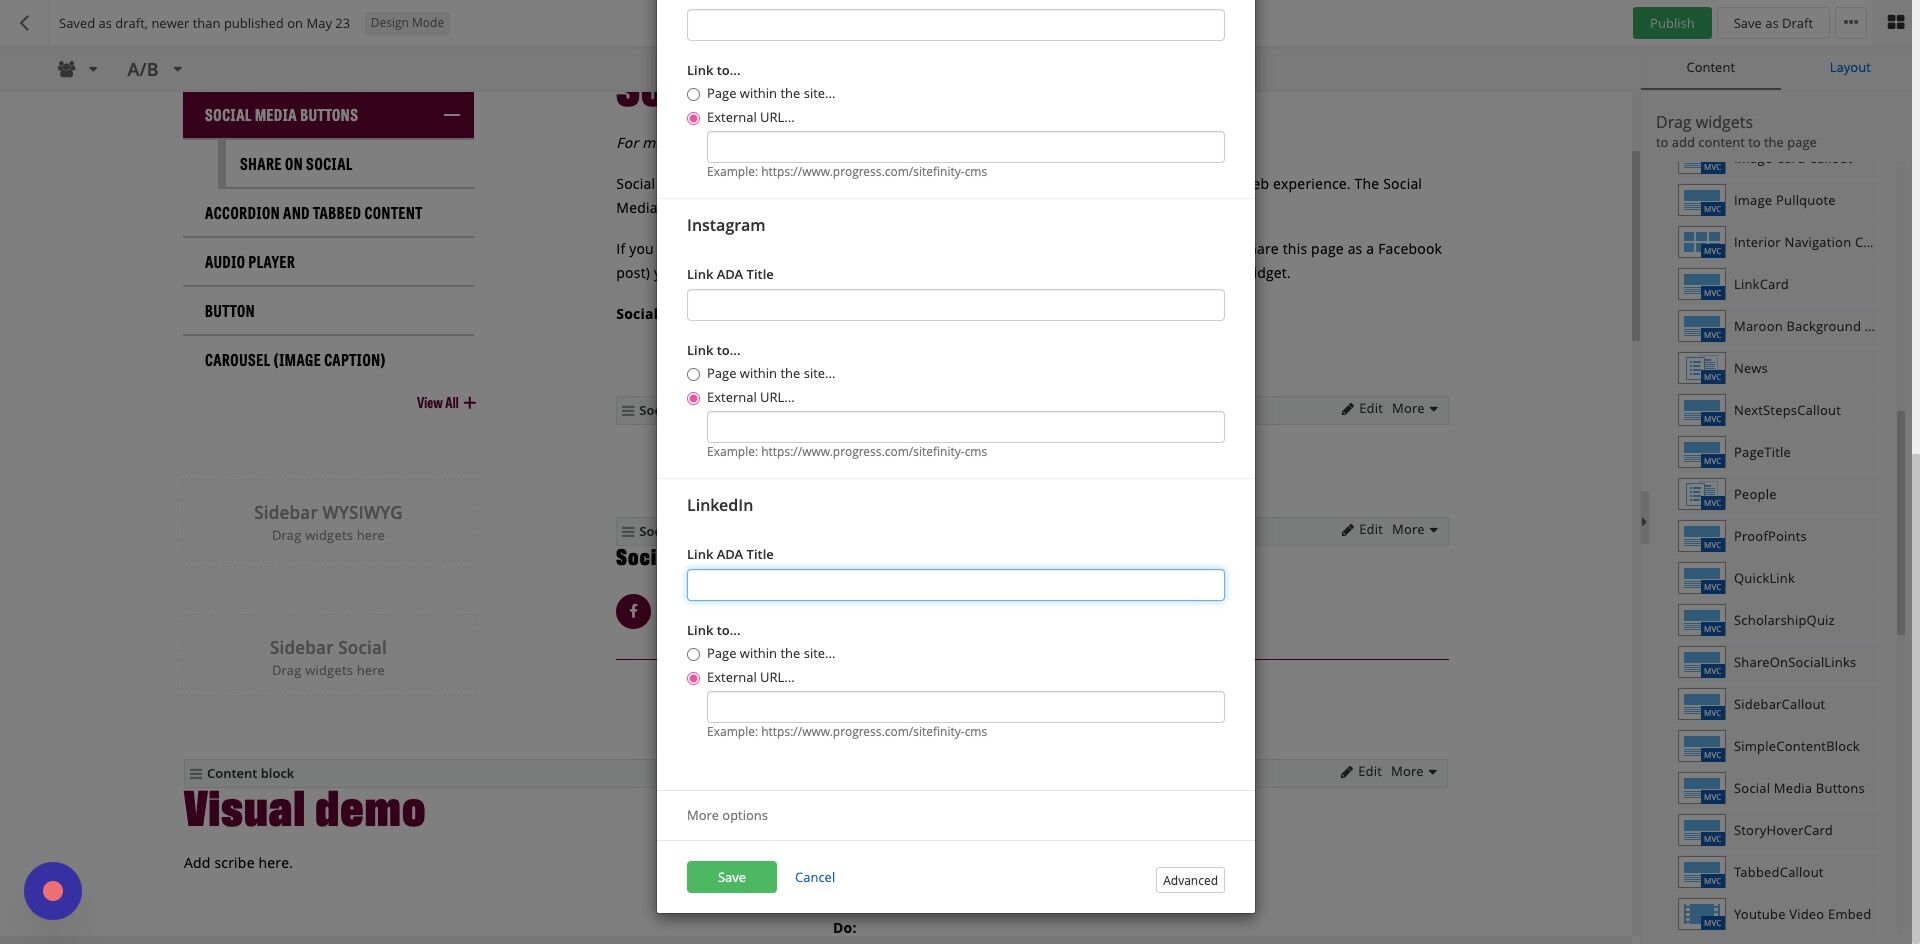Select LinkedIn External URL radio
The image size is (1920, 944).
[693, 678]
